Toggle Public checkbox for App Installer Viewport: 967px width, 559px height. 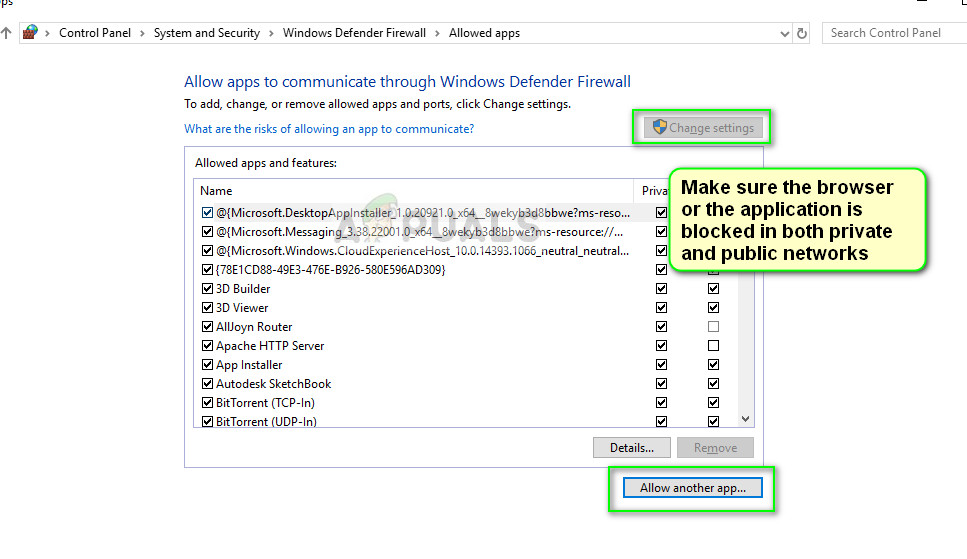tap(714, 365)
